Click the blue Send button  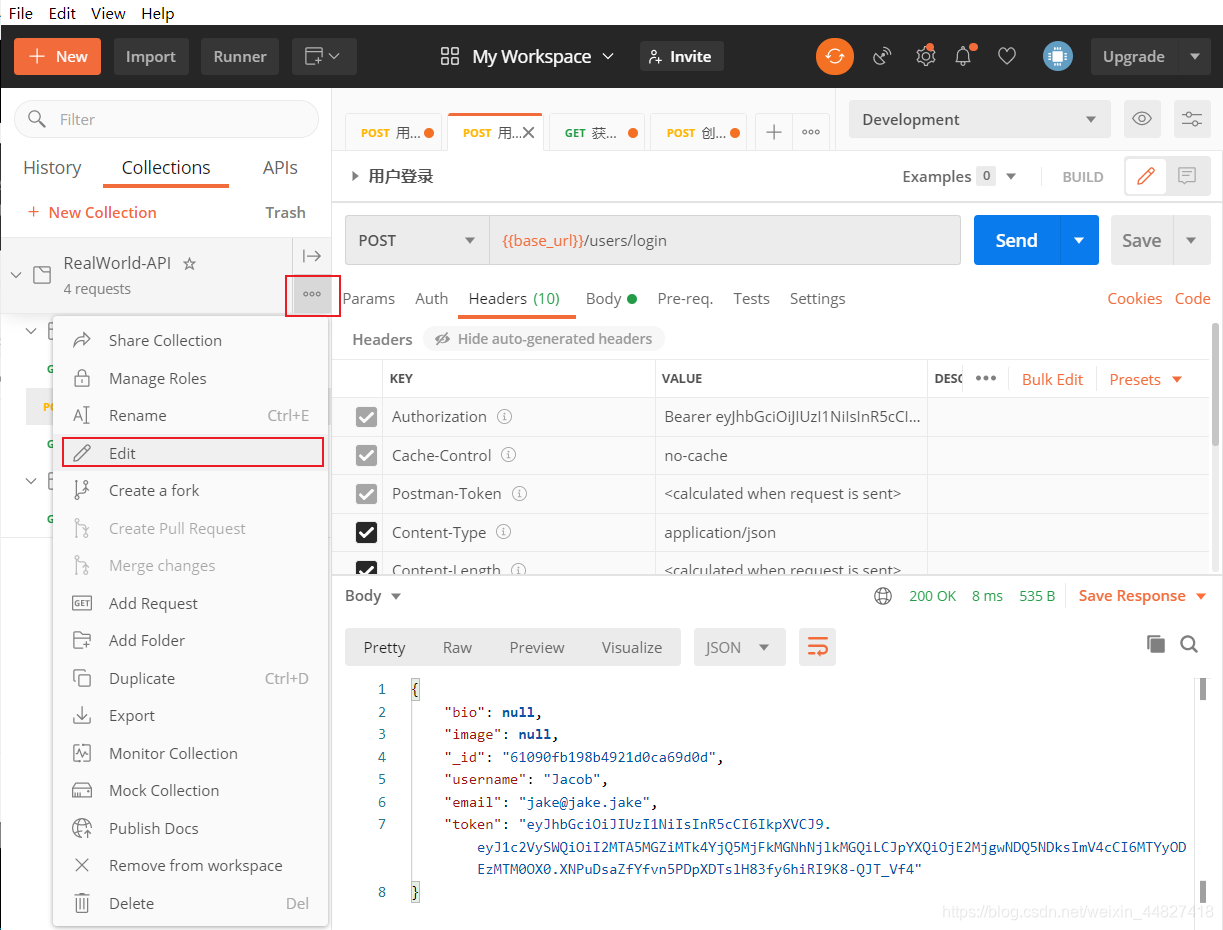point(1016,240)
